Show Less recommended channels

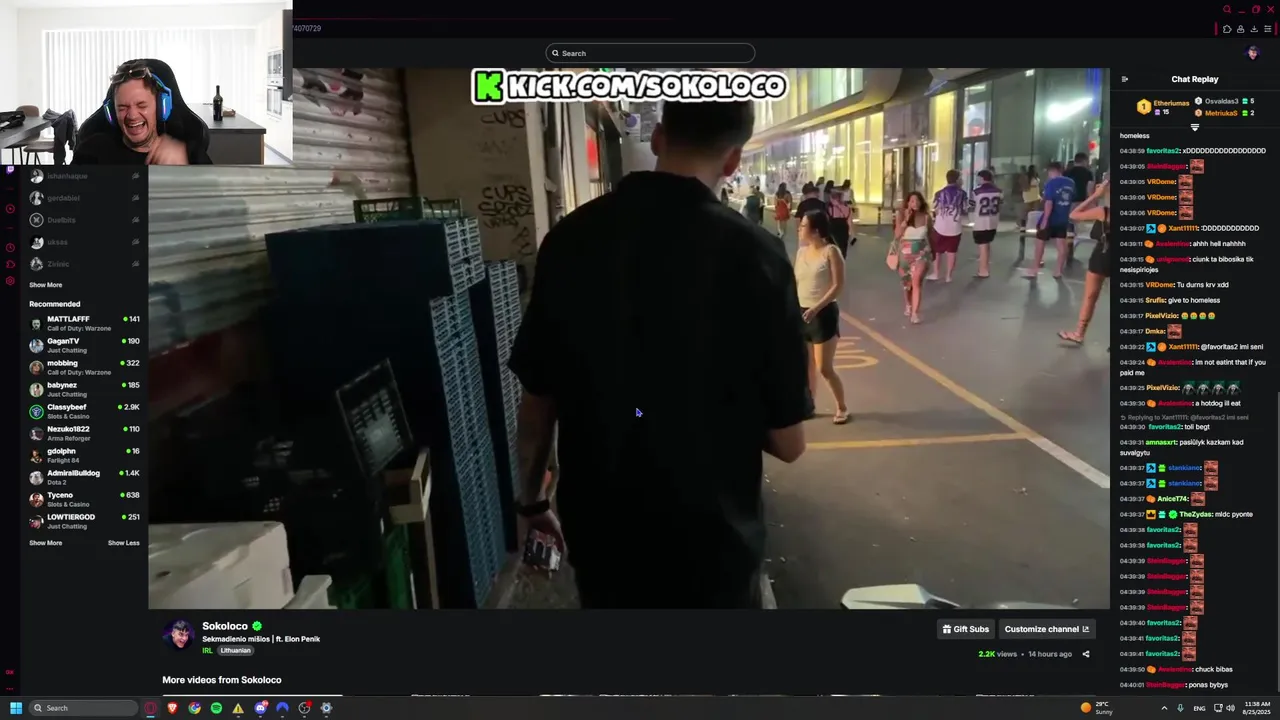point(124,543)
